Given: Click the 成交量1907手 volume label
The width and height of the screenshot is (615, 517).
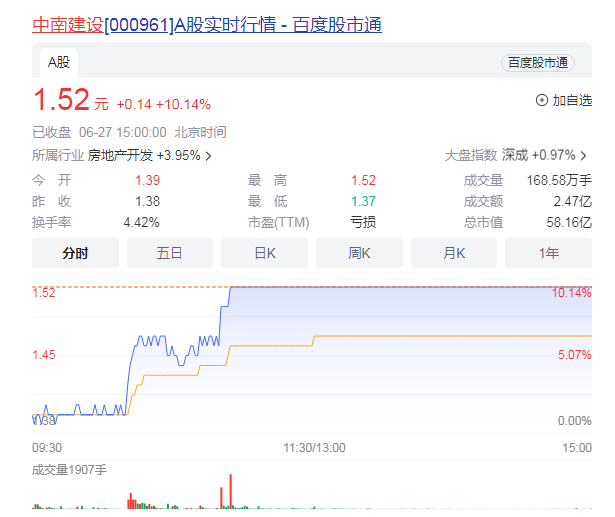Looking at the screenshot, I should 69,469.
